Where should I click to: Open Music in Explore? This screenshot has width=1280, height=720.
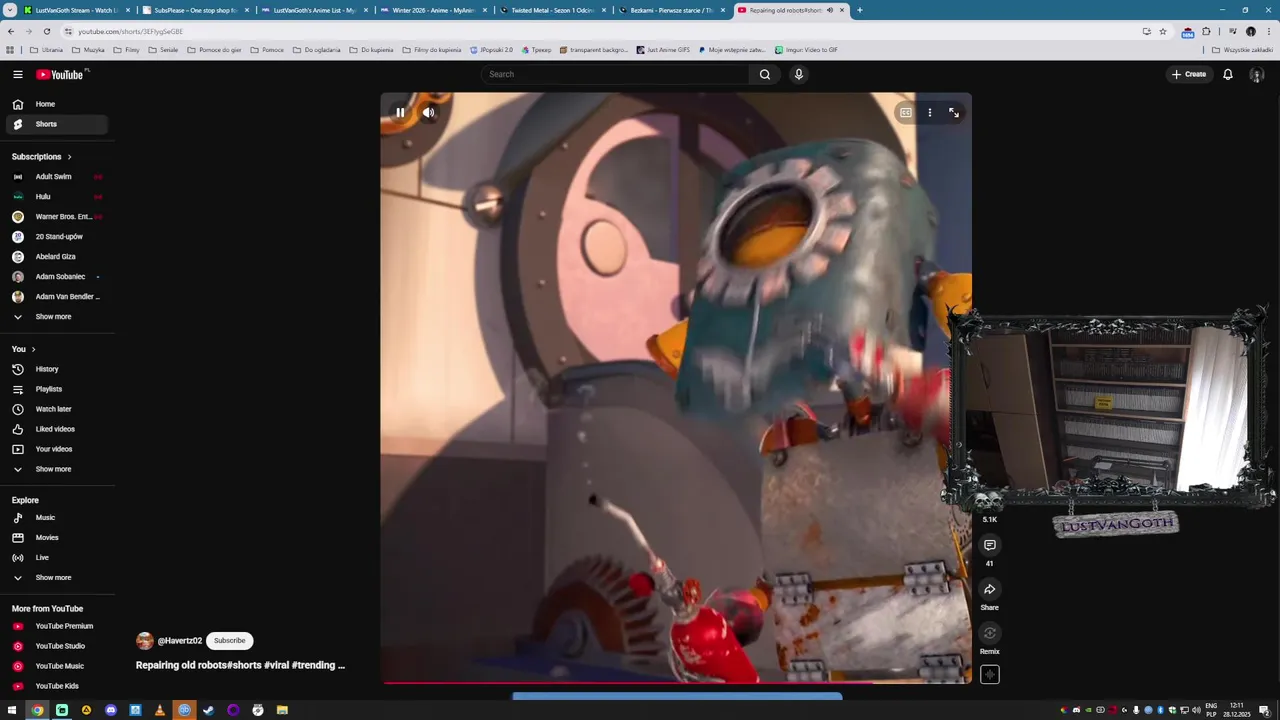(x=57, y=518)
